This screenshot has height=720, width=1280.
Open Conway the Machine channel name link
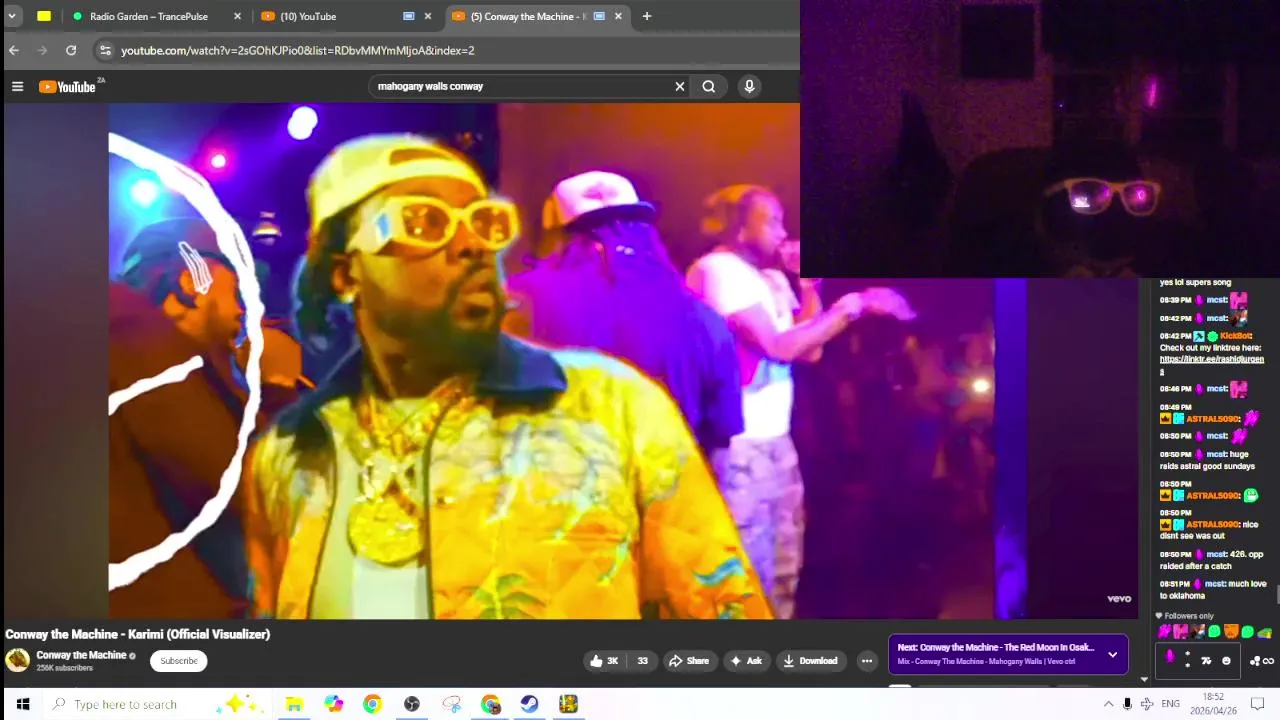[81, 656]
